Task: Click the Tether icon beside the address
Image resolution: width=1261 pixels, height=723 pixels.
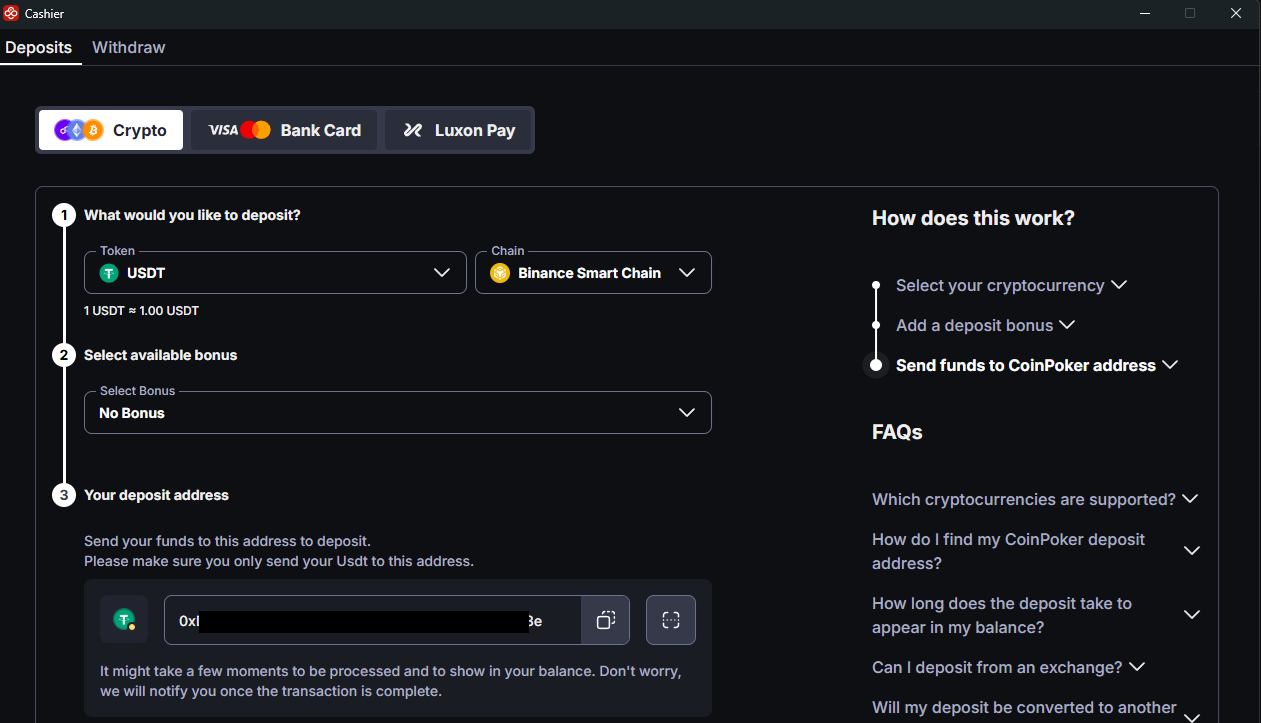Action: [x=124, y=620]
